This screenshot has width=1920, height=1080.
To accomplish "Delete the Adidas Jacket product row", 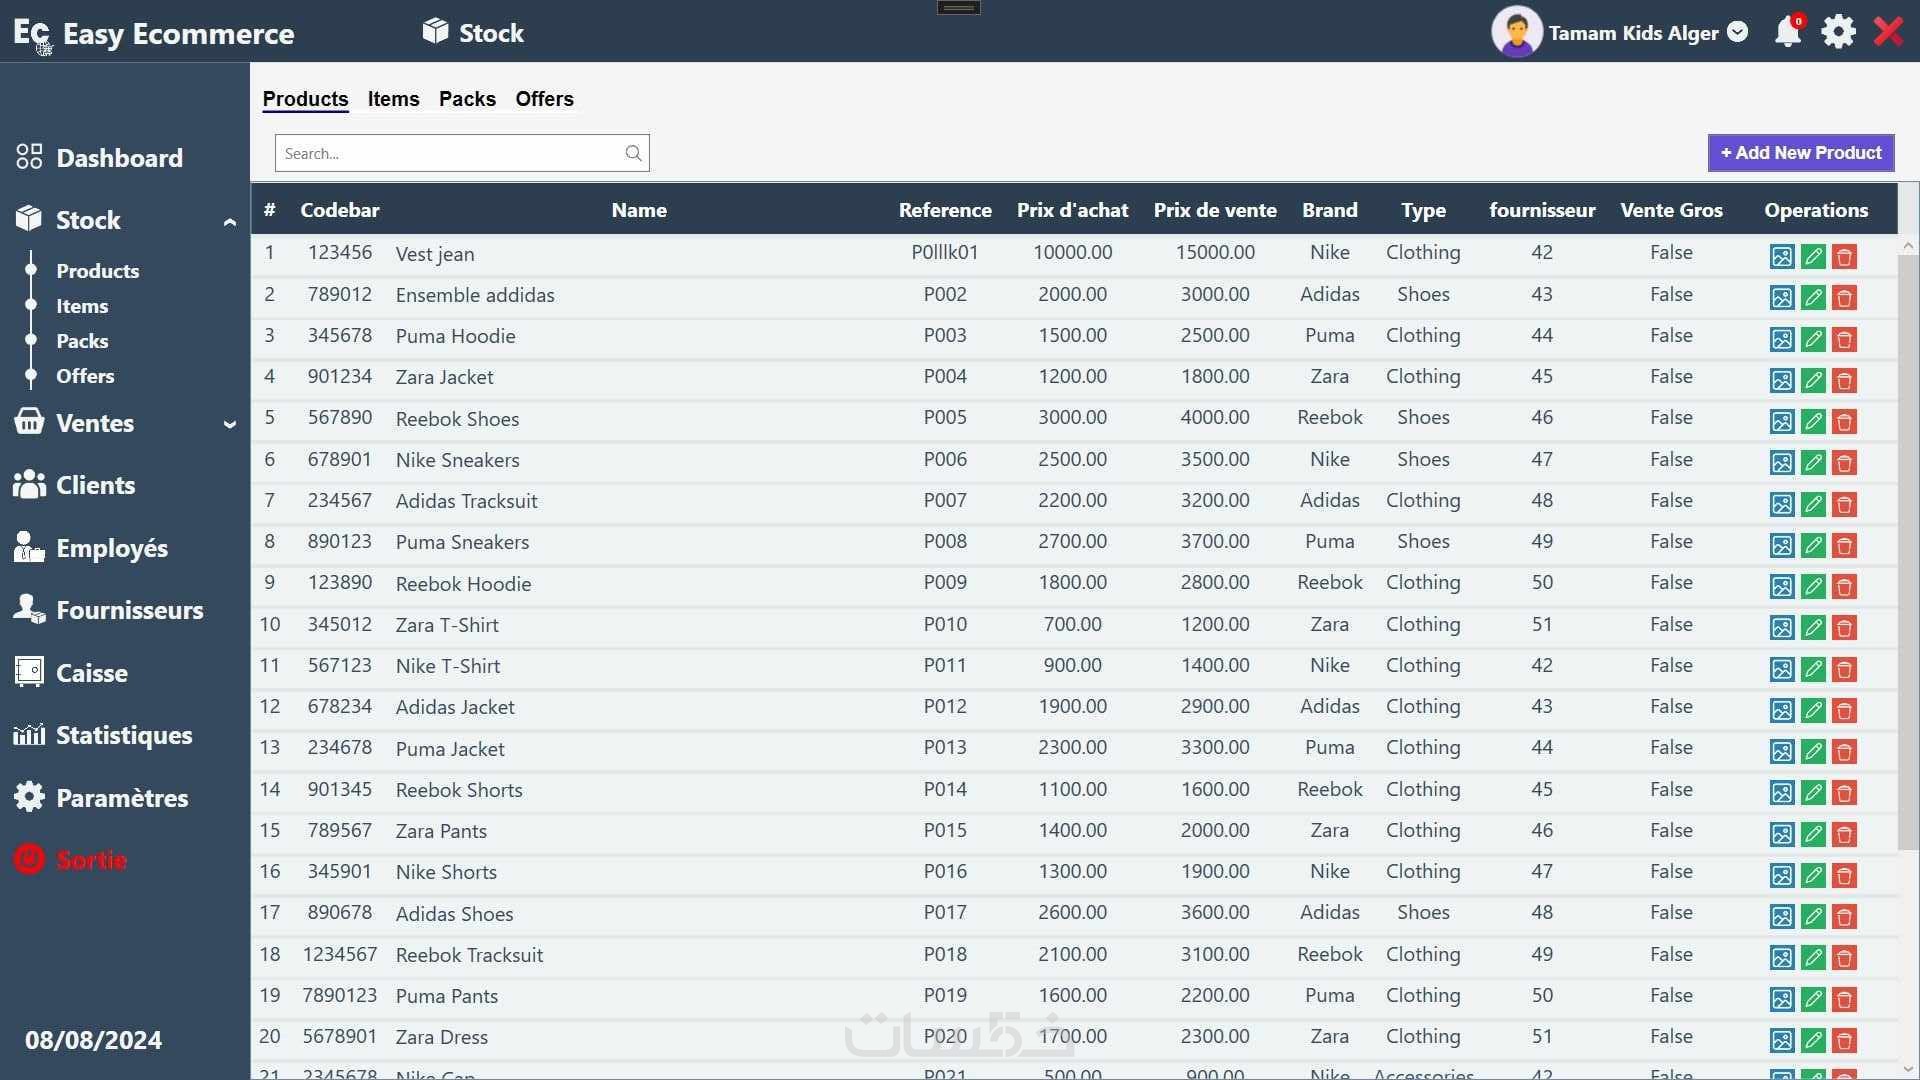I will pos(1844,710).
